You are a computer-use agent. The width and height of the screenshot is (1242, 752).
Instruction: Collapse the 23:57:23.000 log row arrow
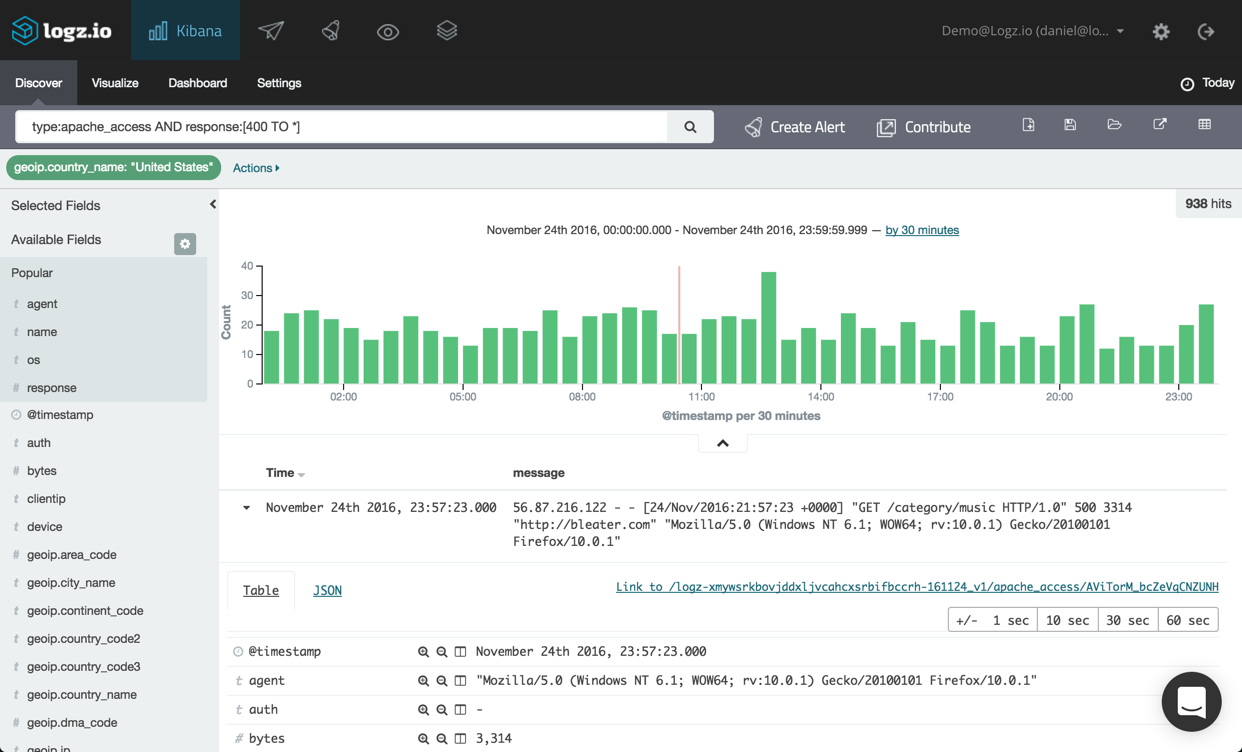tap(246, 508)
